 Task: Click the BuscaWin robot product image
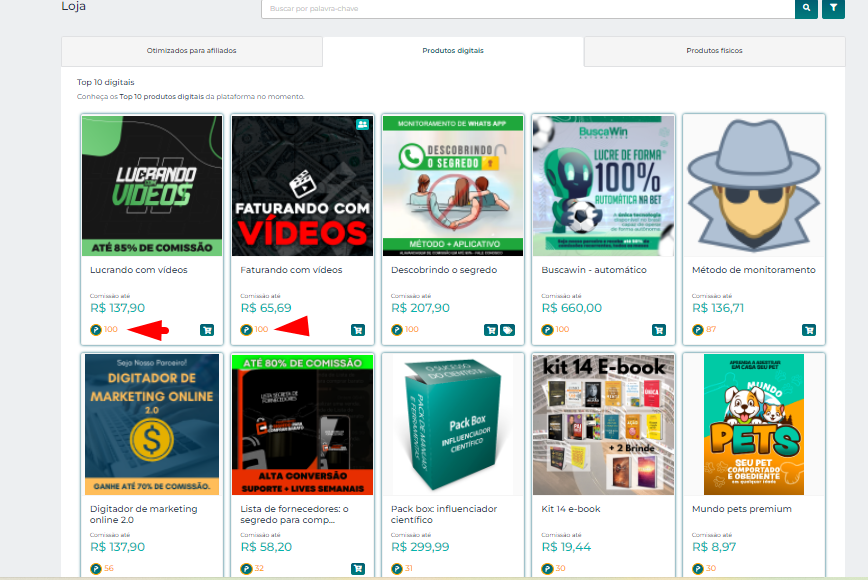(x=603, y=186)
